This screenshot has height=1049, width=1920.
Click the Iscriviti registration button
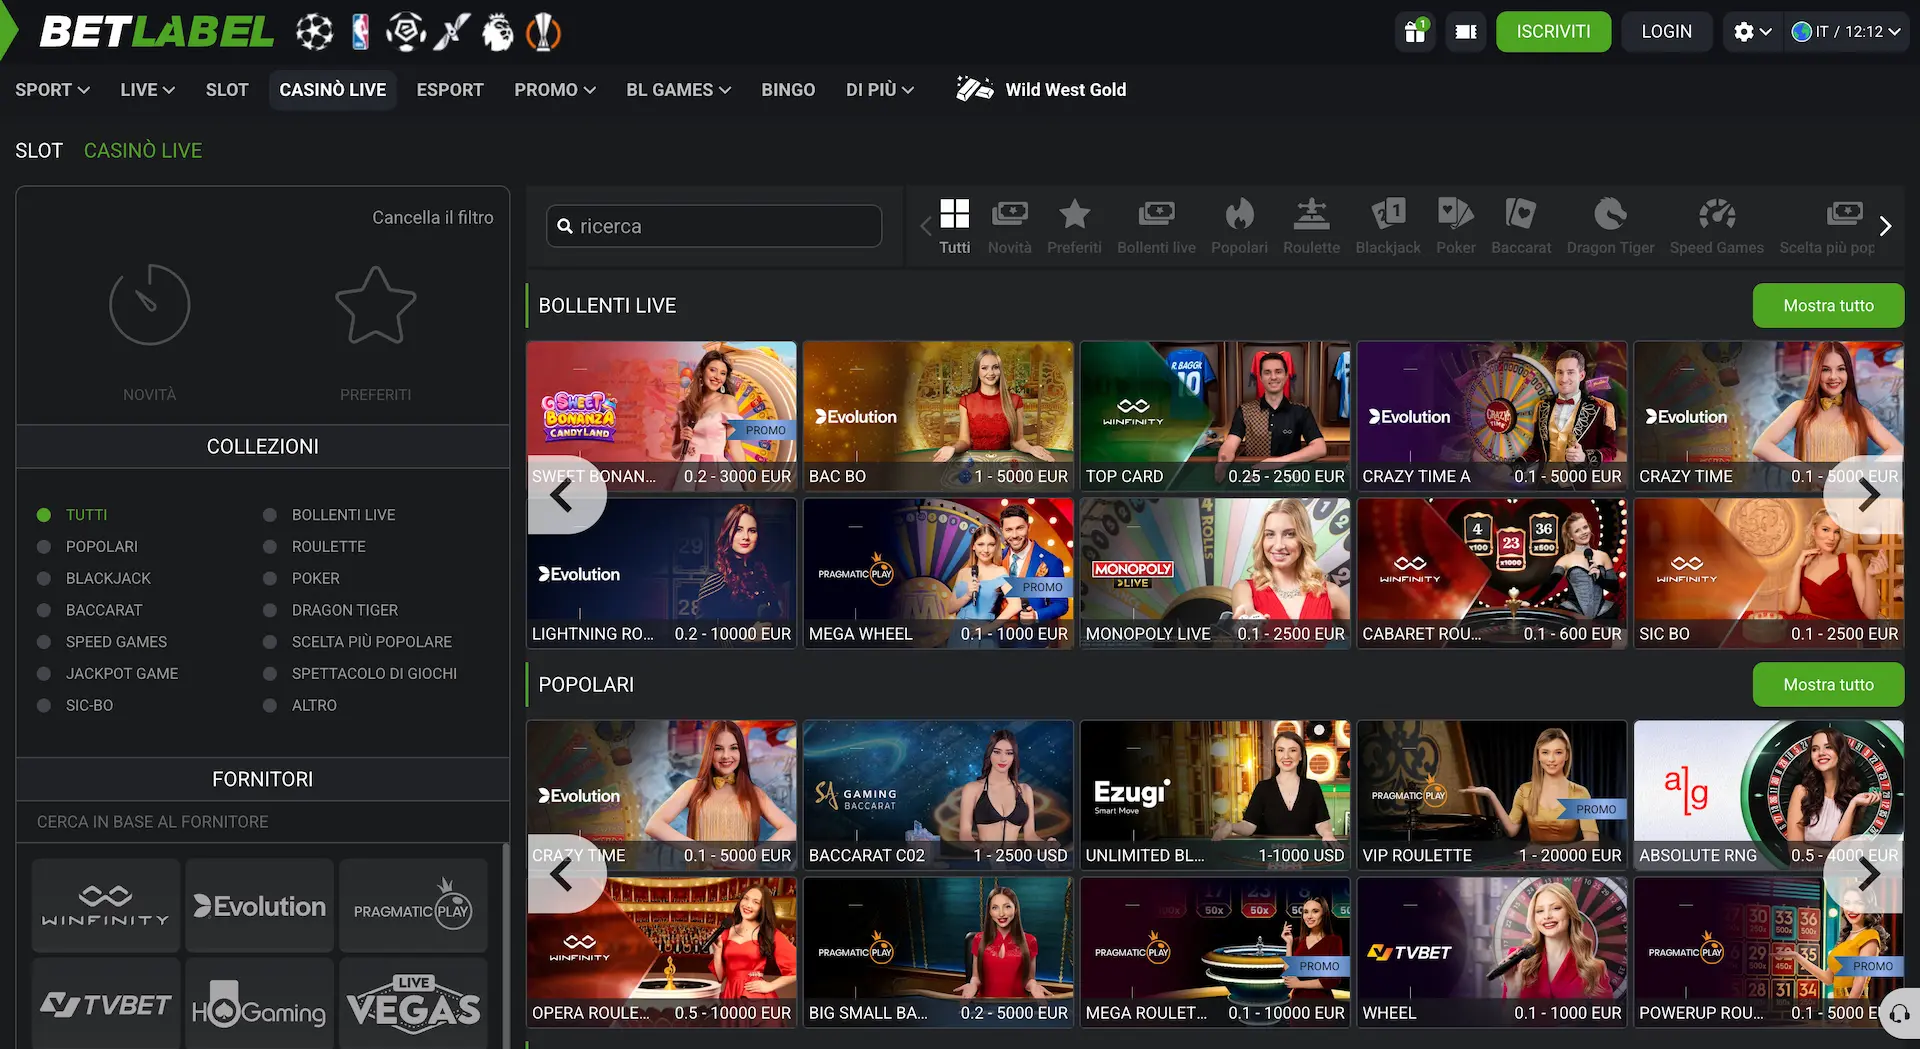[1553, 32]
